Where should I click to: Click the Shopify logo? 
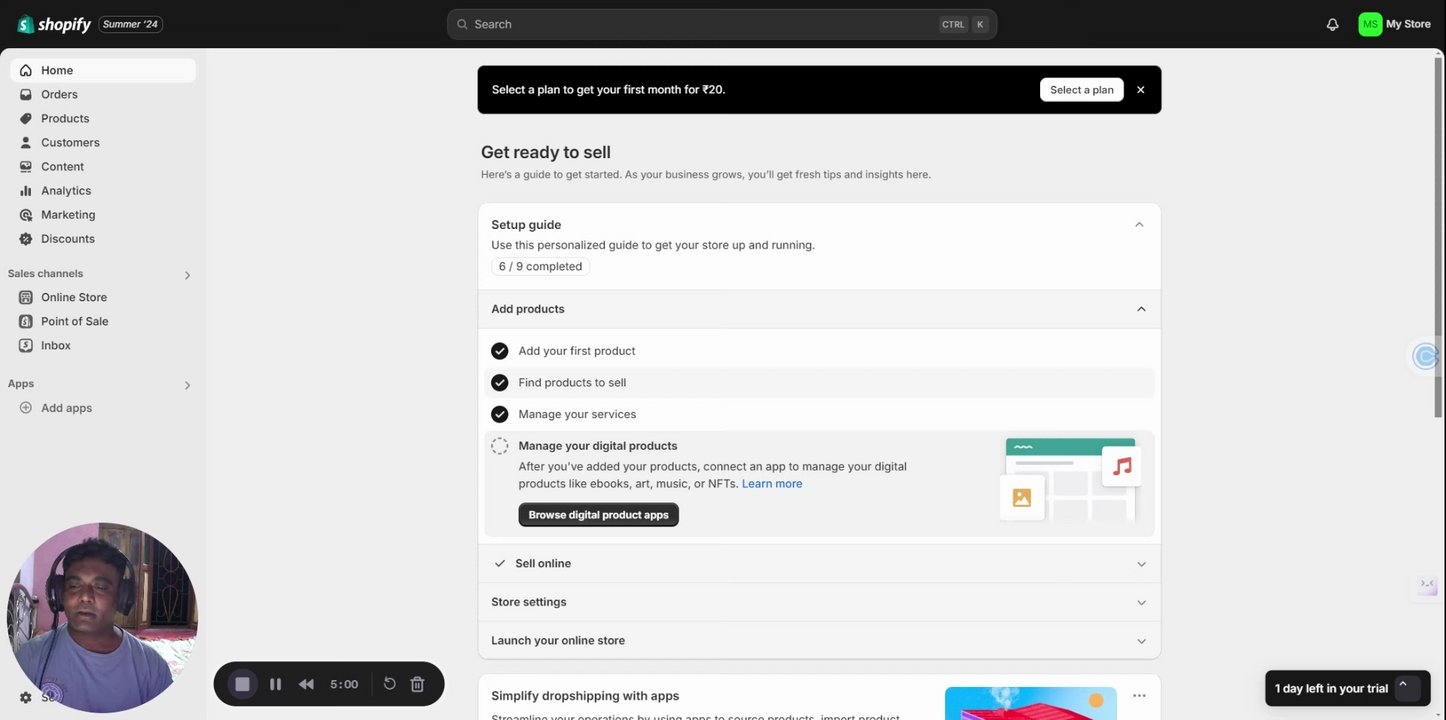tap(54, 24)
